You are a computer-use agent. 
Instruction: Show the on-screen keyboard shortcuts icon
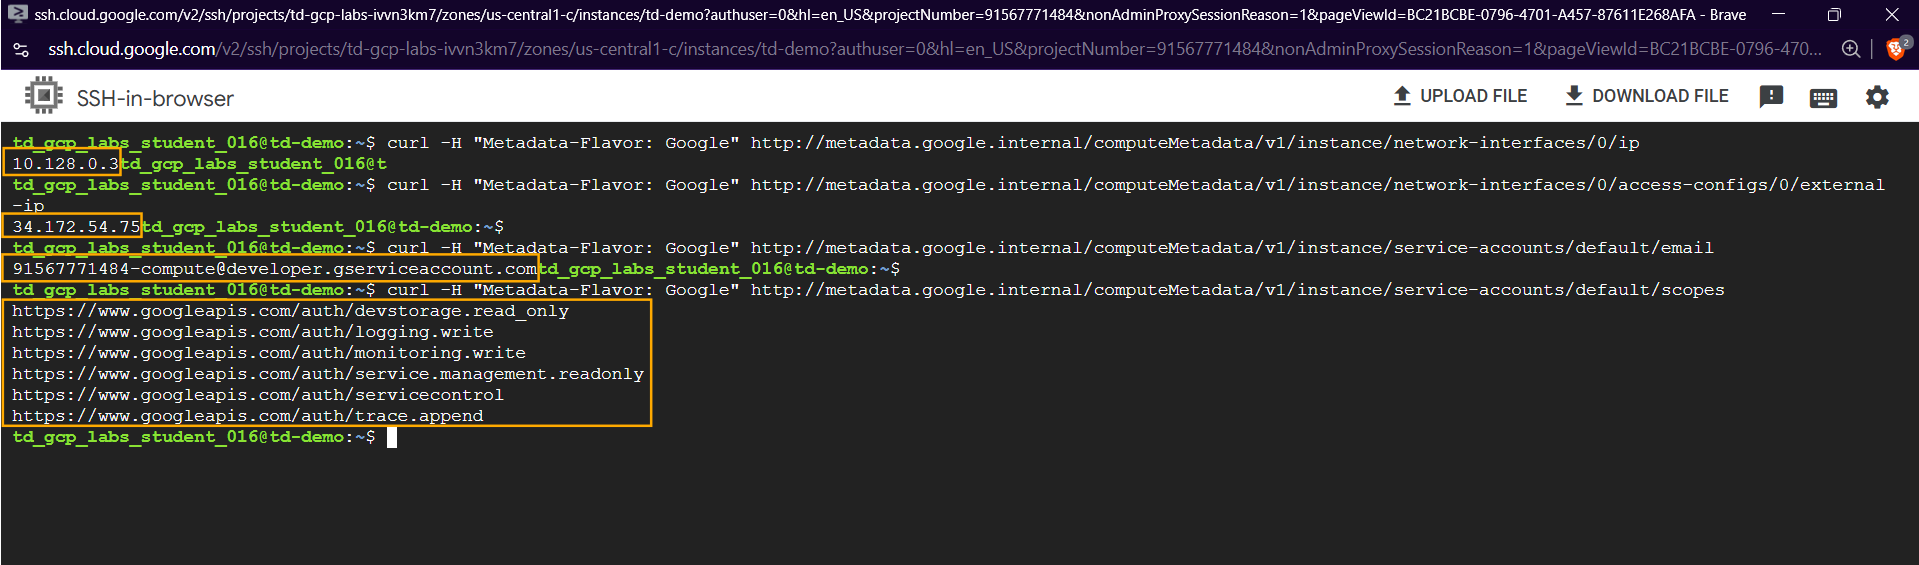(x=1823, y=97)
